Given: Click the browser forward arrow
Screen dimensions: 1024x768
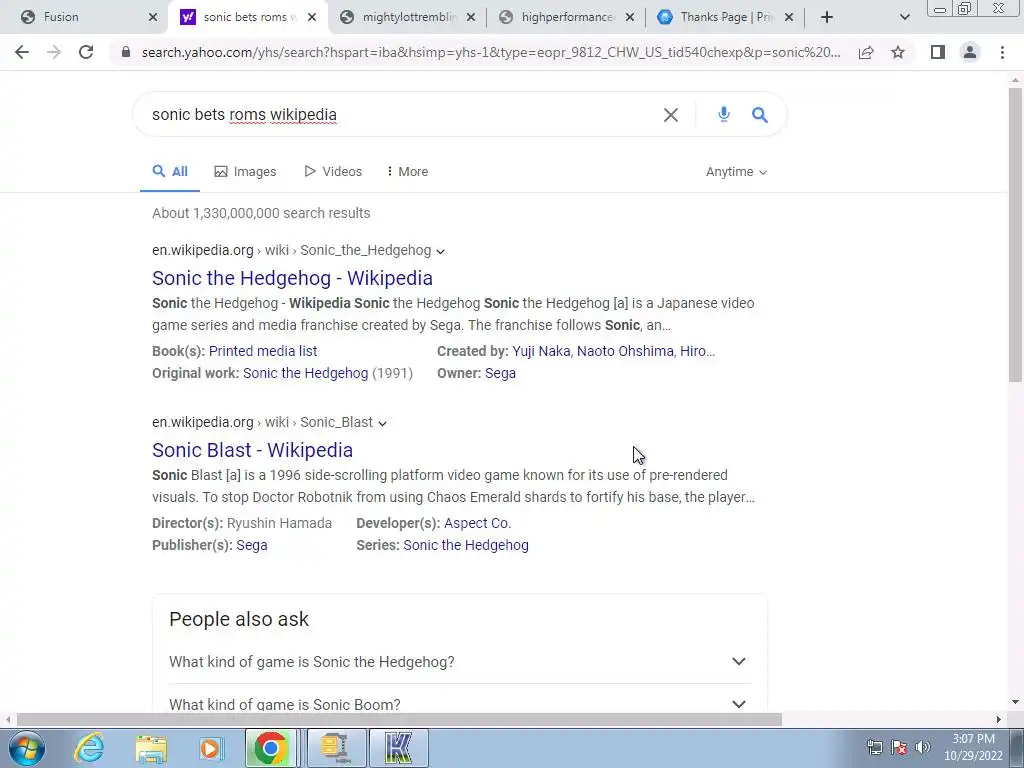Looking at the screenshot, I should coord(54,52).
